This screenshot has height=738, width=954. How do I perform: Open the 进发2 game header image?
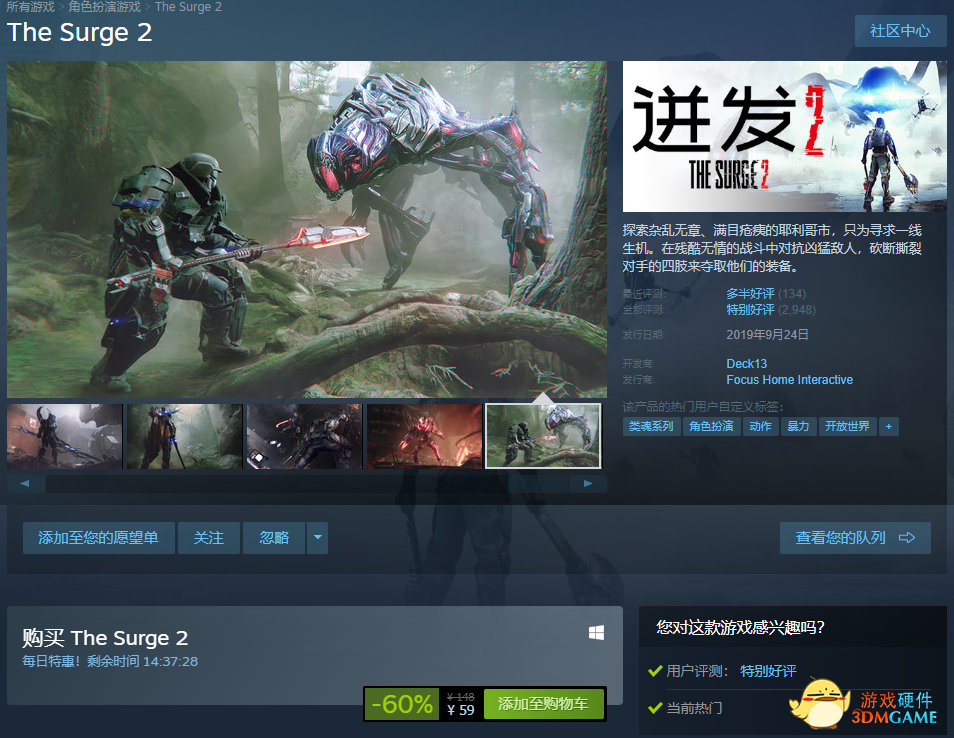(x=784, y=136)
